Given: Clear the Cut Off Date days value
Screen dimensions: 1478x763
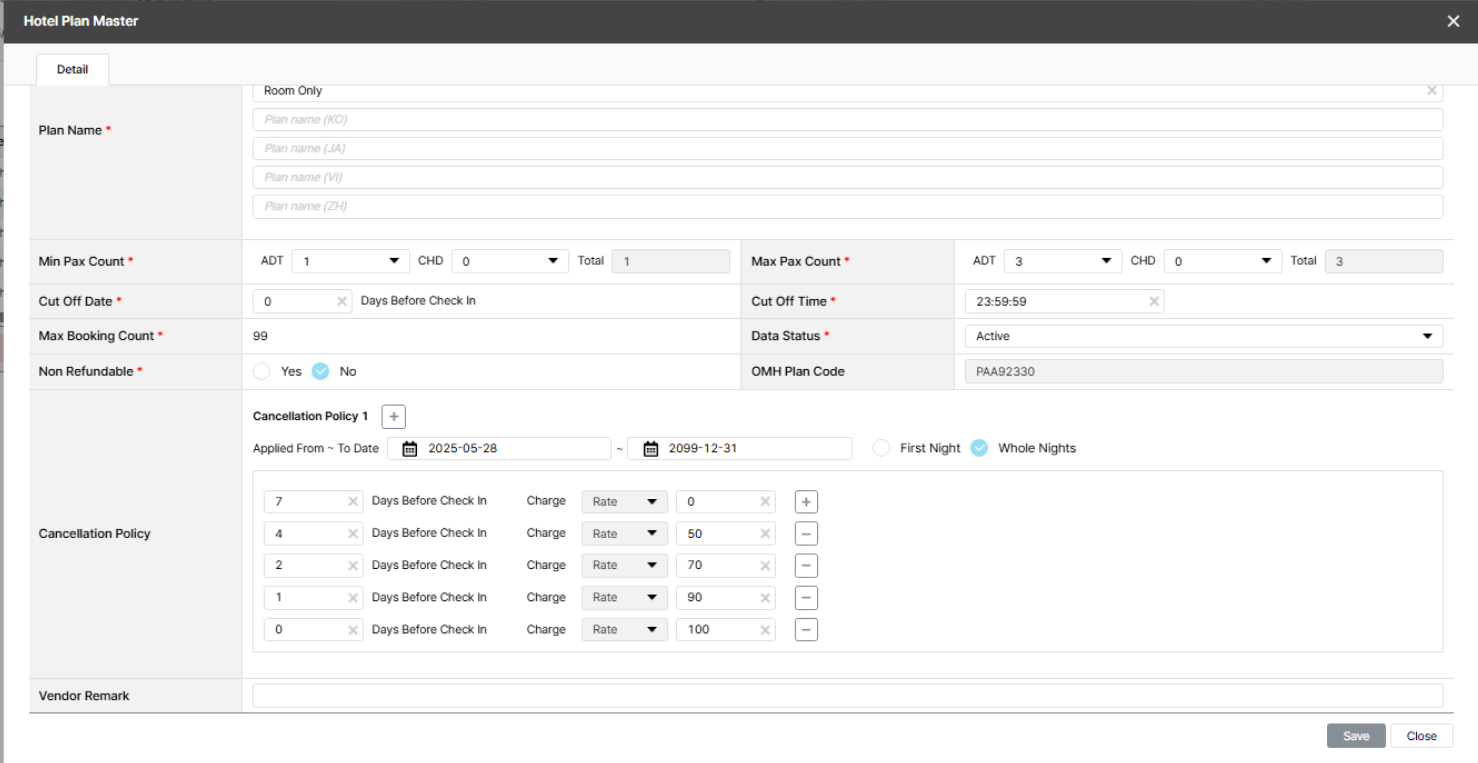Looking at the screenshot, I should pos(341,301).
